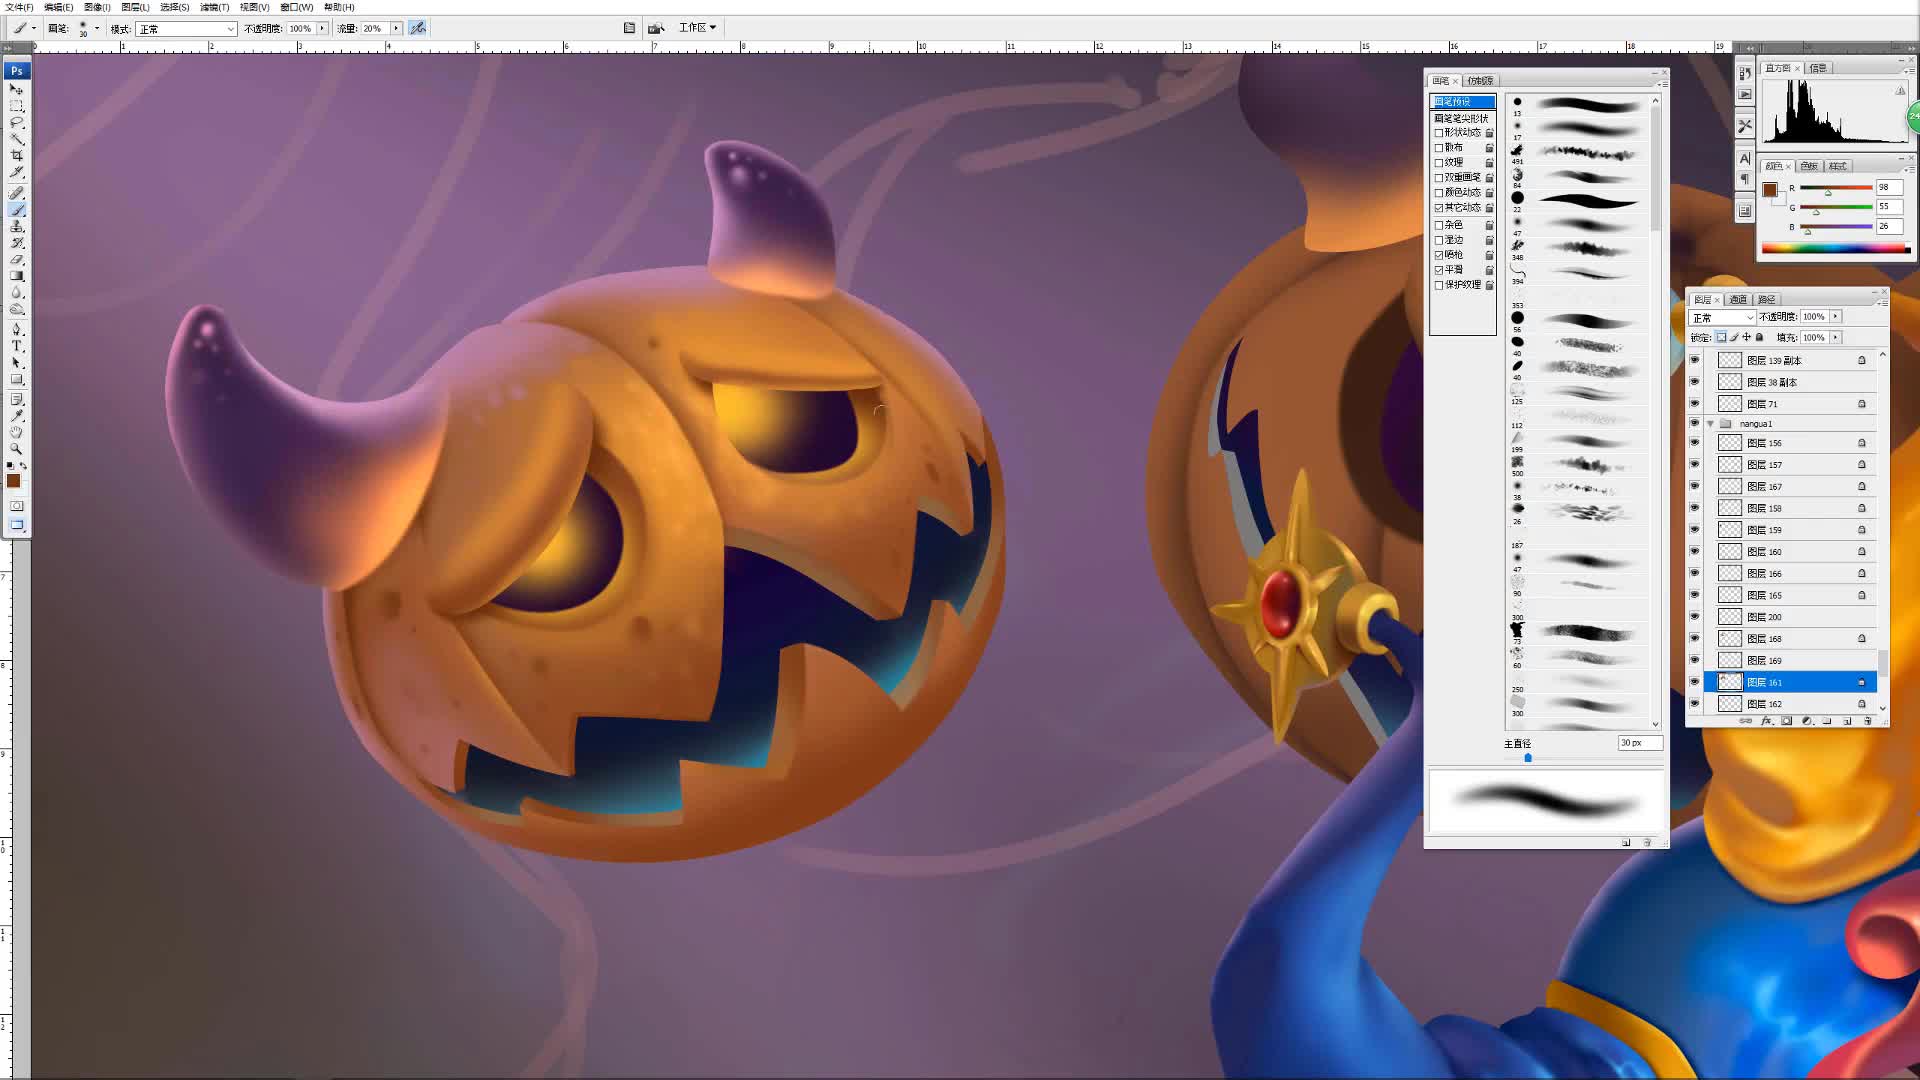Disable the 其它动态 checkbox
1920x1080 pixels.
tap(1439, 208)
